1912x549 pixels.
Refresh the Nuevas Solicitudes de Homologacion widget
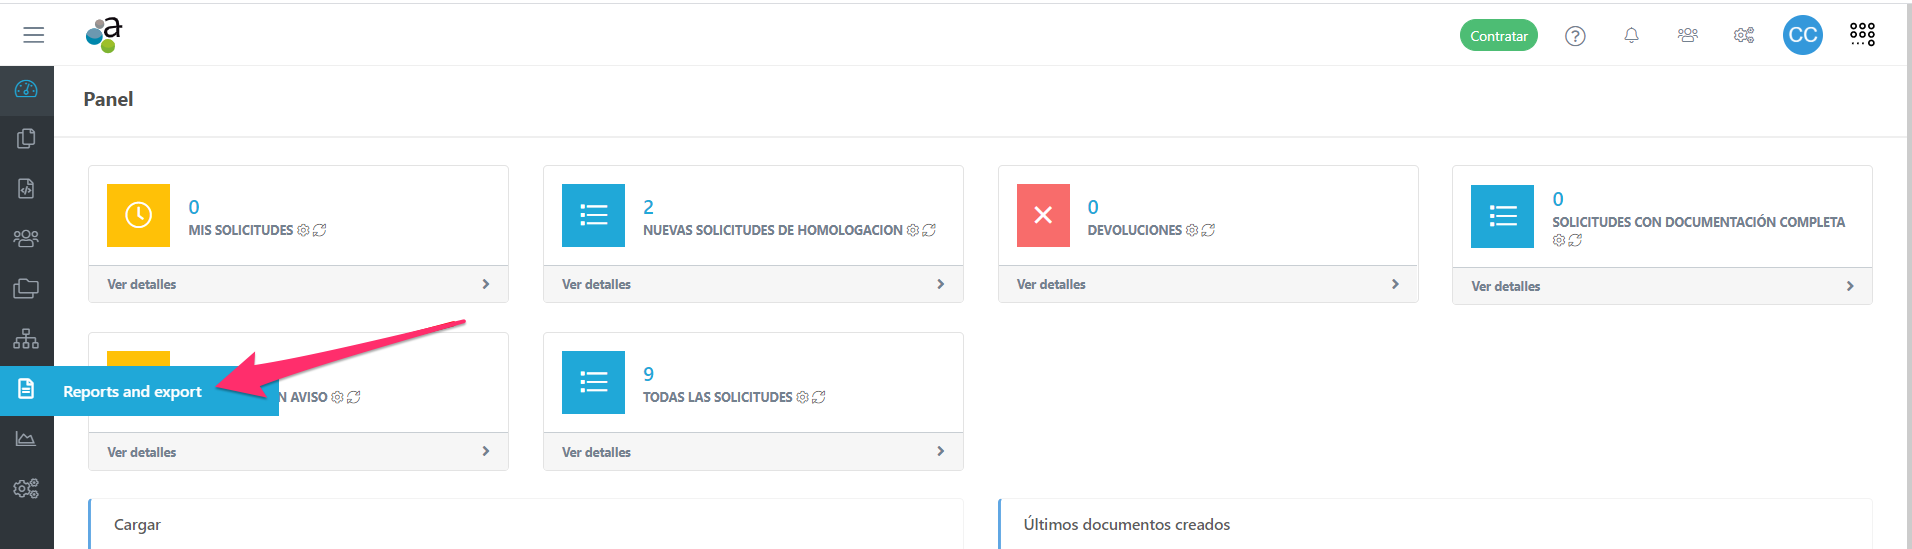[929, 230]
